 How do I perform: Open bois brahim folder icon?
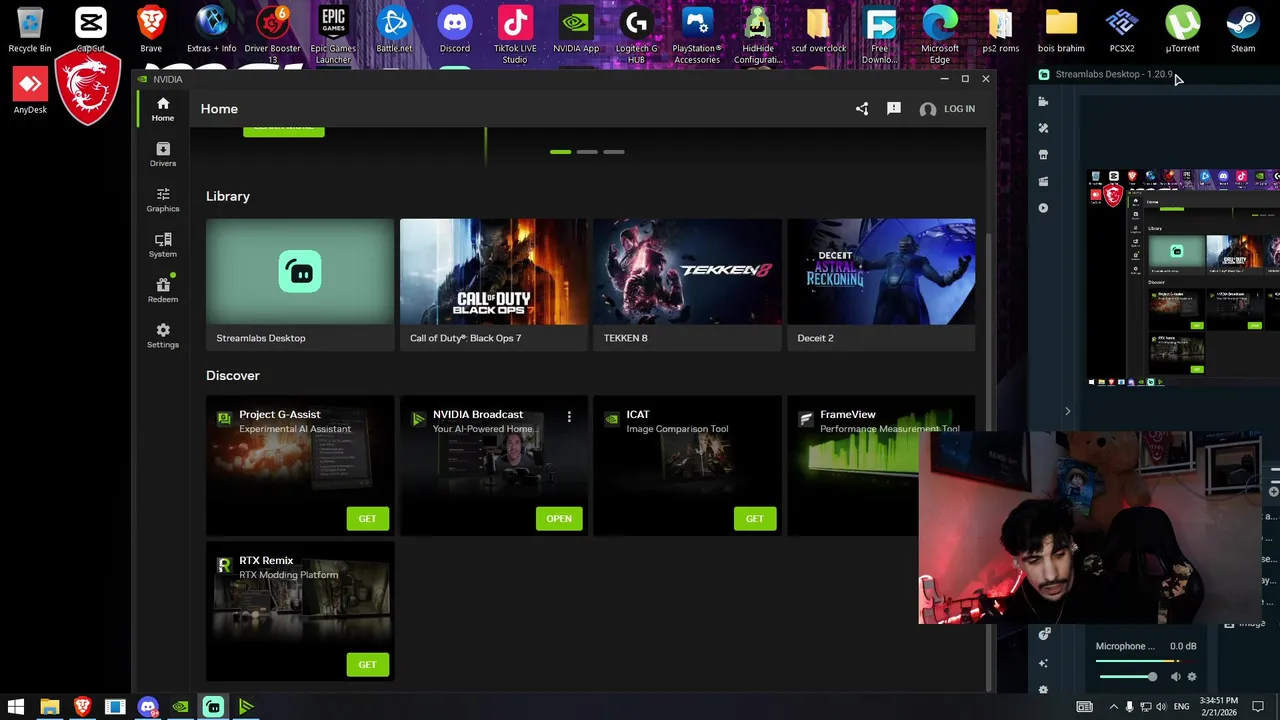pos(1061,30)
